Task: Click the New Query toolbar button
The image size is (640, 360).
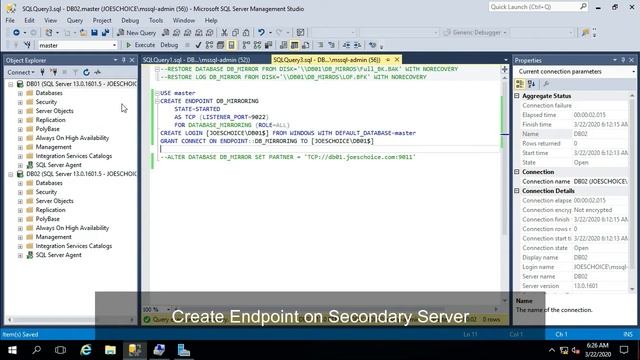Action: pyautogui.click(x=136, y=32)
